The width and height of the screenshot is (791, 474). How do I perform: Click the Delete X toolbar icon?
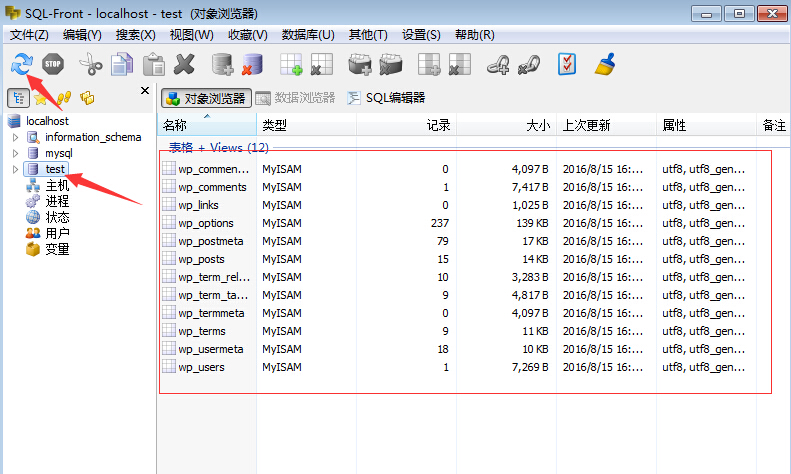[x=184, y=65]
